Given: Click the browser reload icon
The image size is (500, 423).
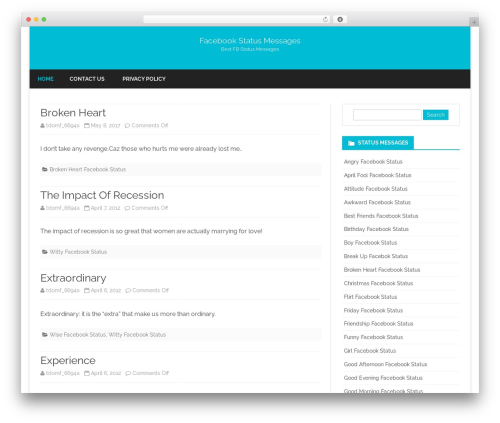Looking at the screenshot, I should pyautogui.click(x=325, y=19).
